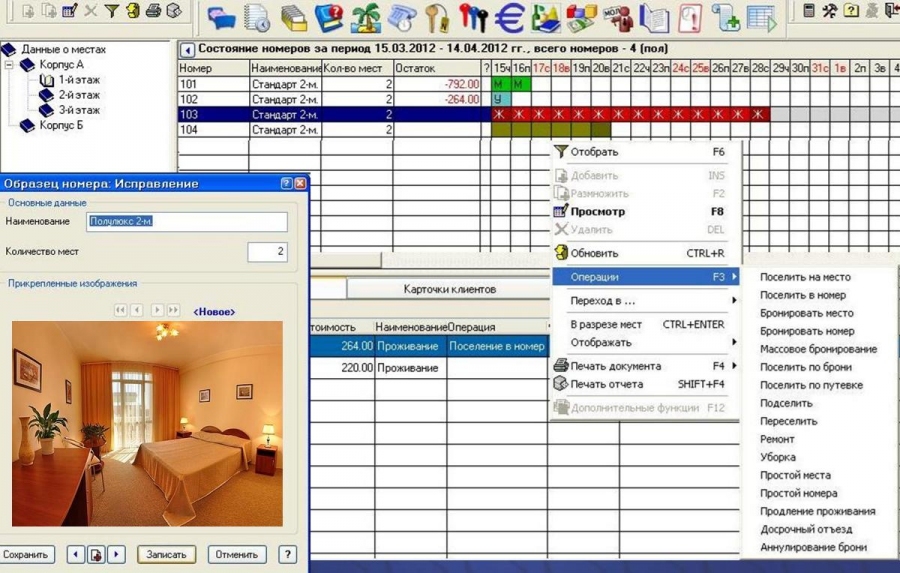900x573 pixels.
Task: Click the Записать button
Action: coord(166,555)
